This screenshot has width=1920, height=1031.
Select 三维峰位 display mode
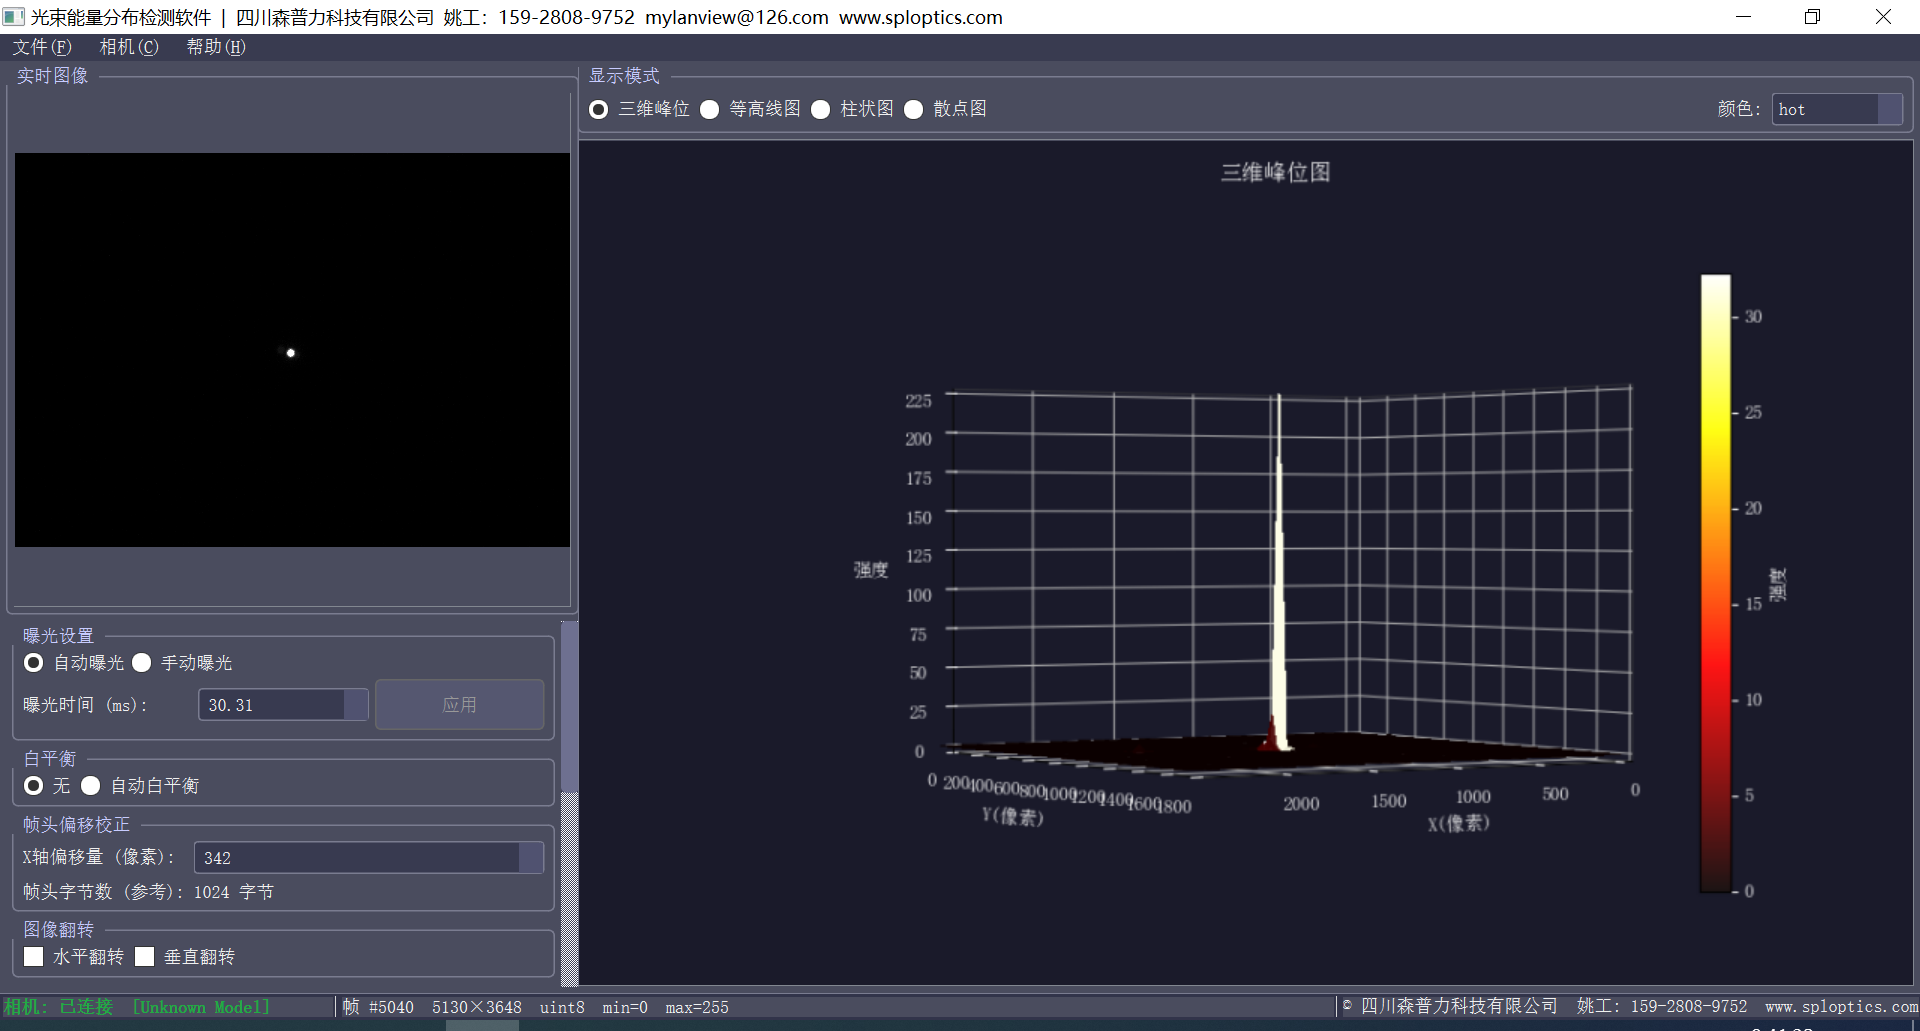point(599,109)
